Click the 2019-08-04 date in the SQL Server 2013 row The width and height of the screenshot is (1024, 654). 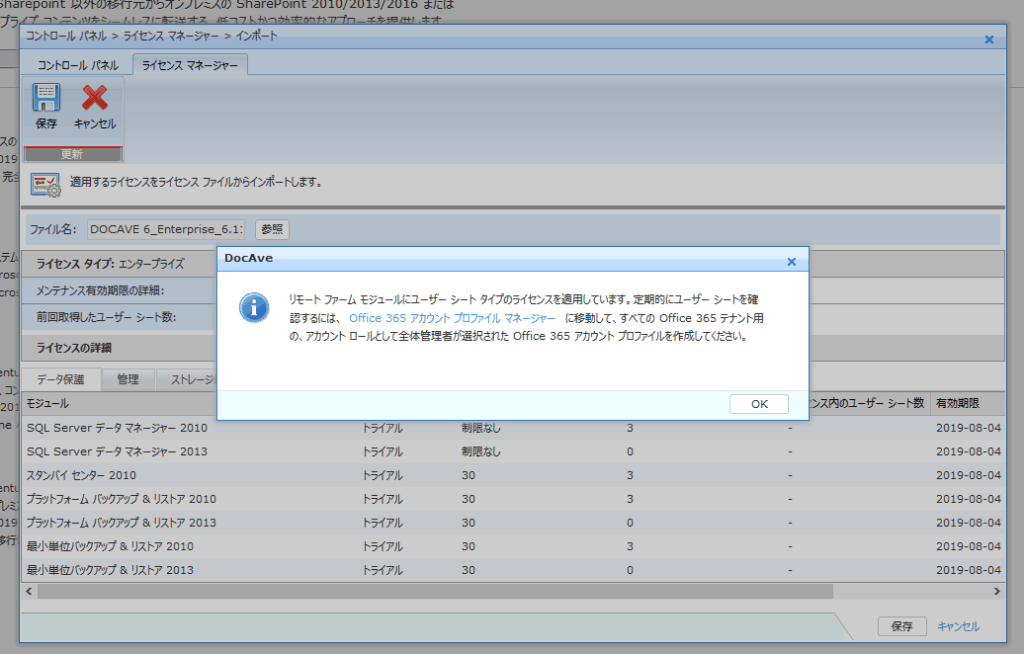[968, 451]
